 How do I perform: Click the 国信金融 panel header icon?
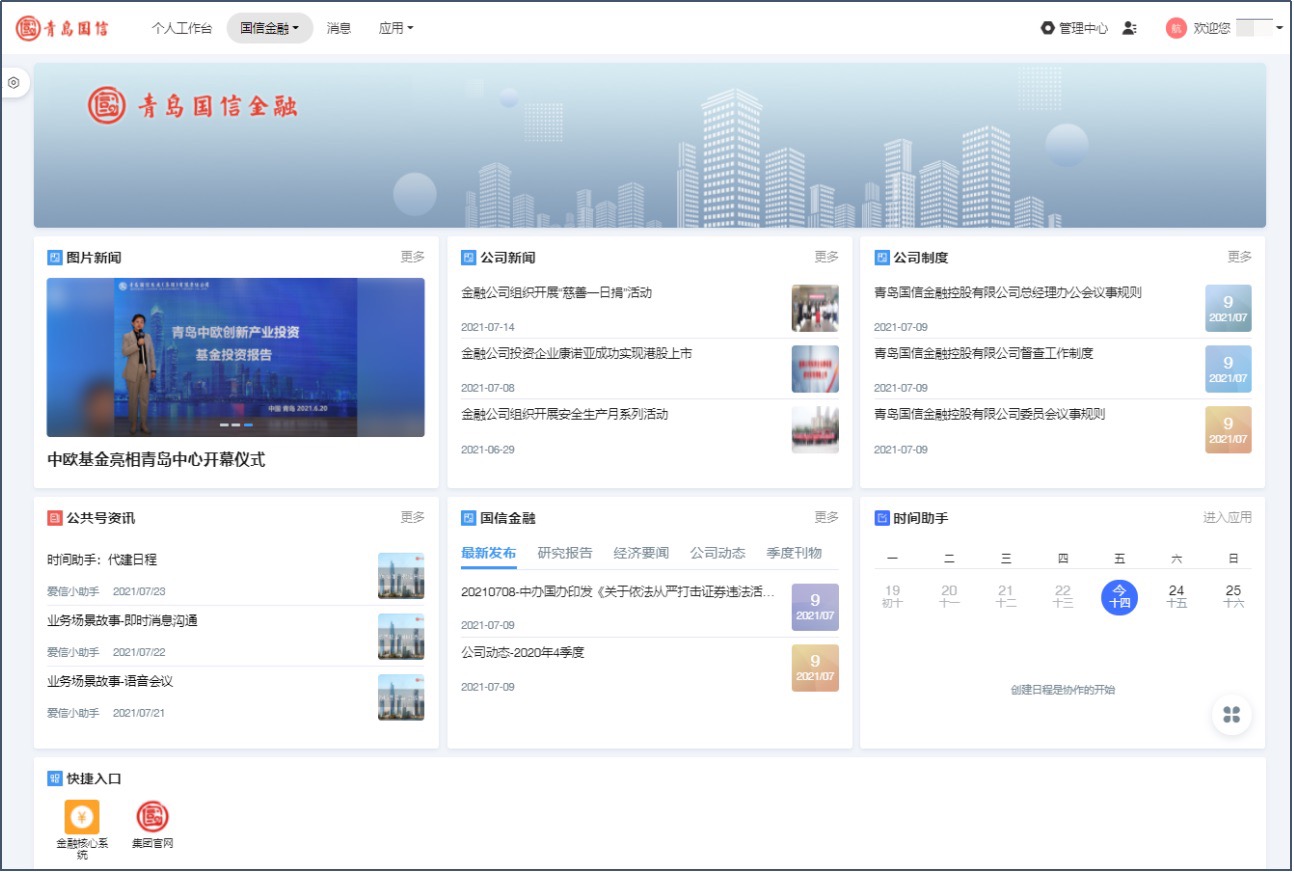point(468,518)
